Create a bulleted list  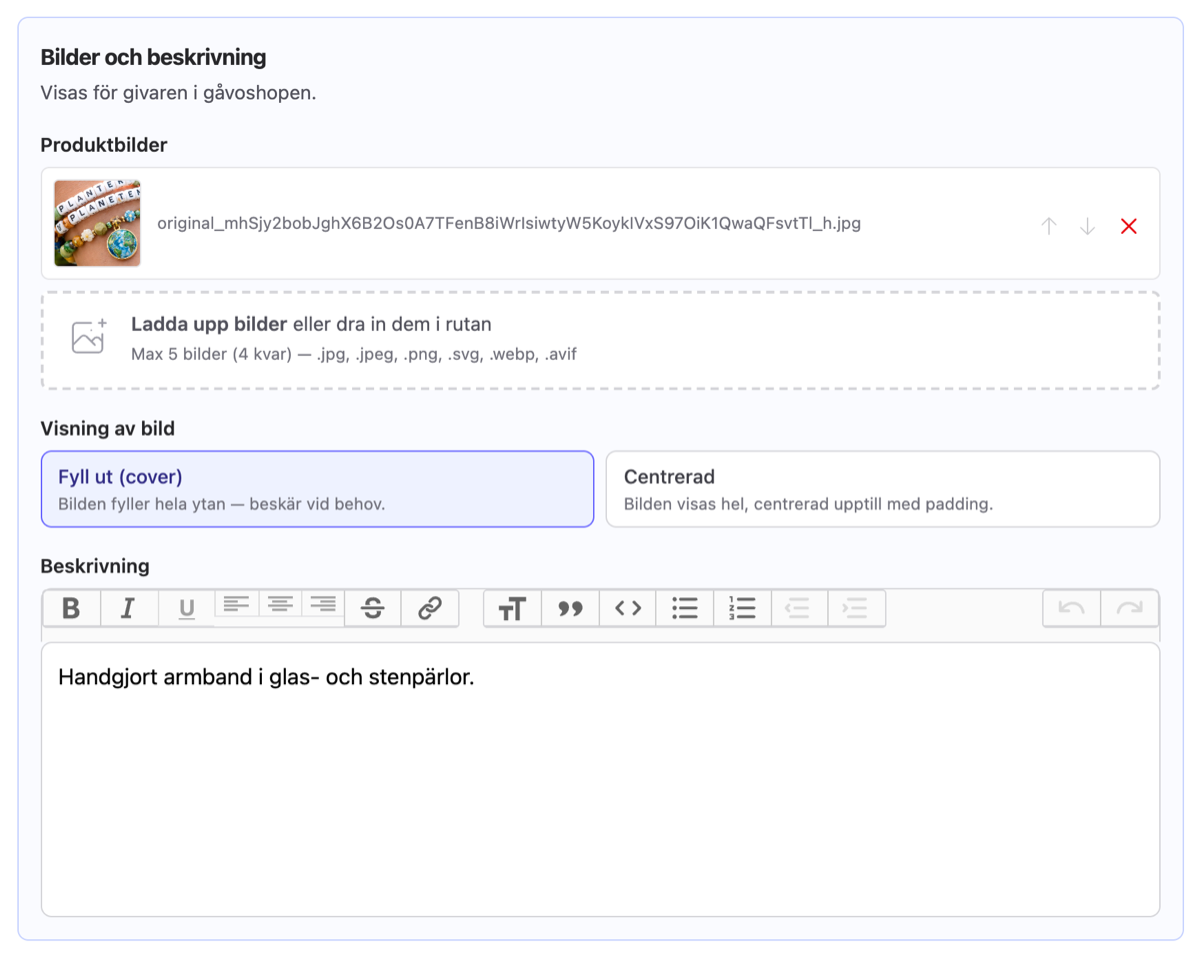pyautogui.click(x=685, y=608)
